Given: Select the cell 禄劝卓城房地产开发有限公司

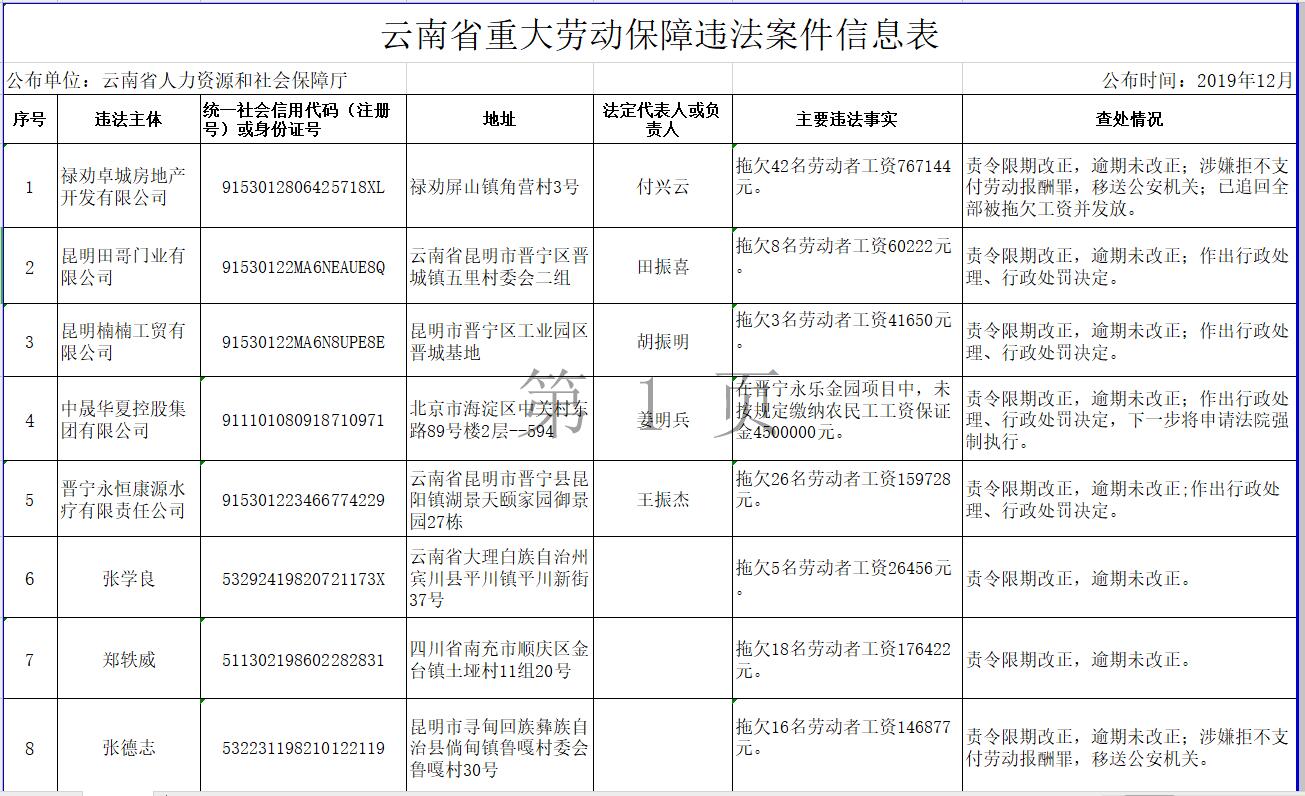Looking at the screenshot, I should point(128,187).
